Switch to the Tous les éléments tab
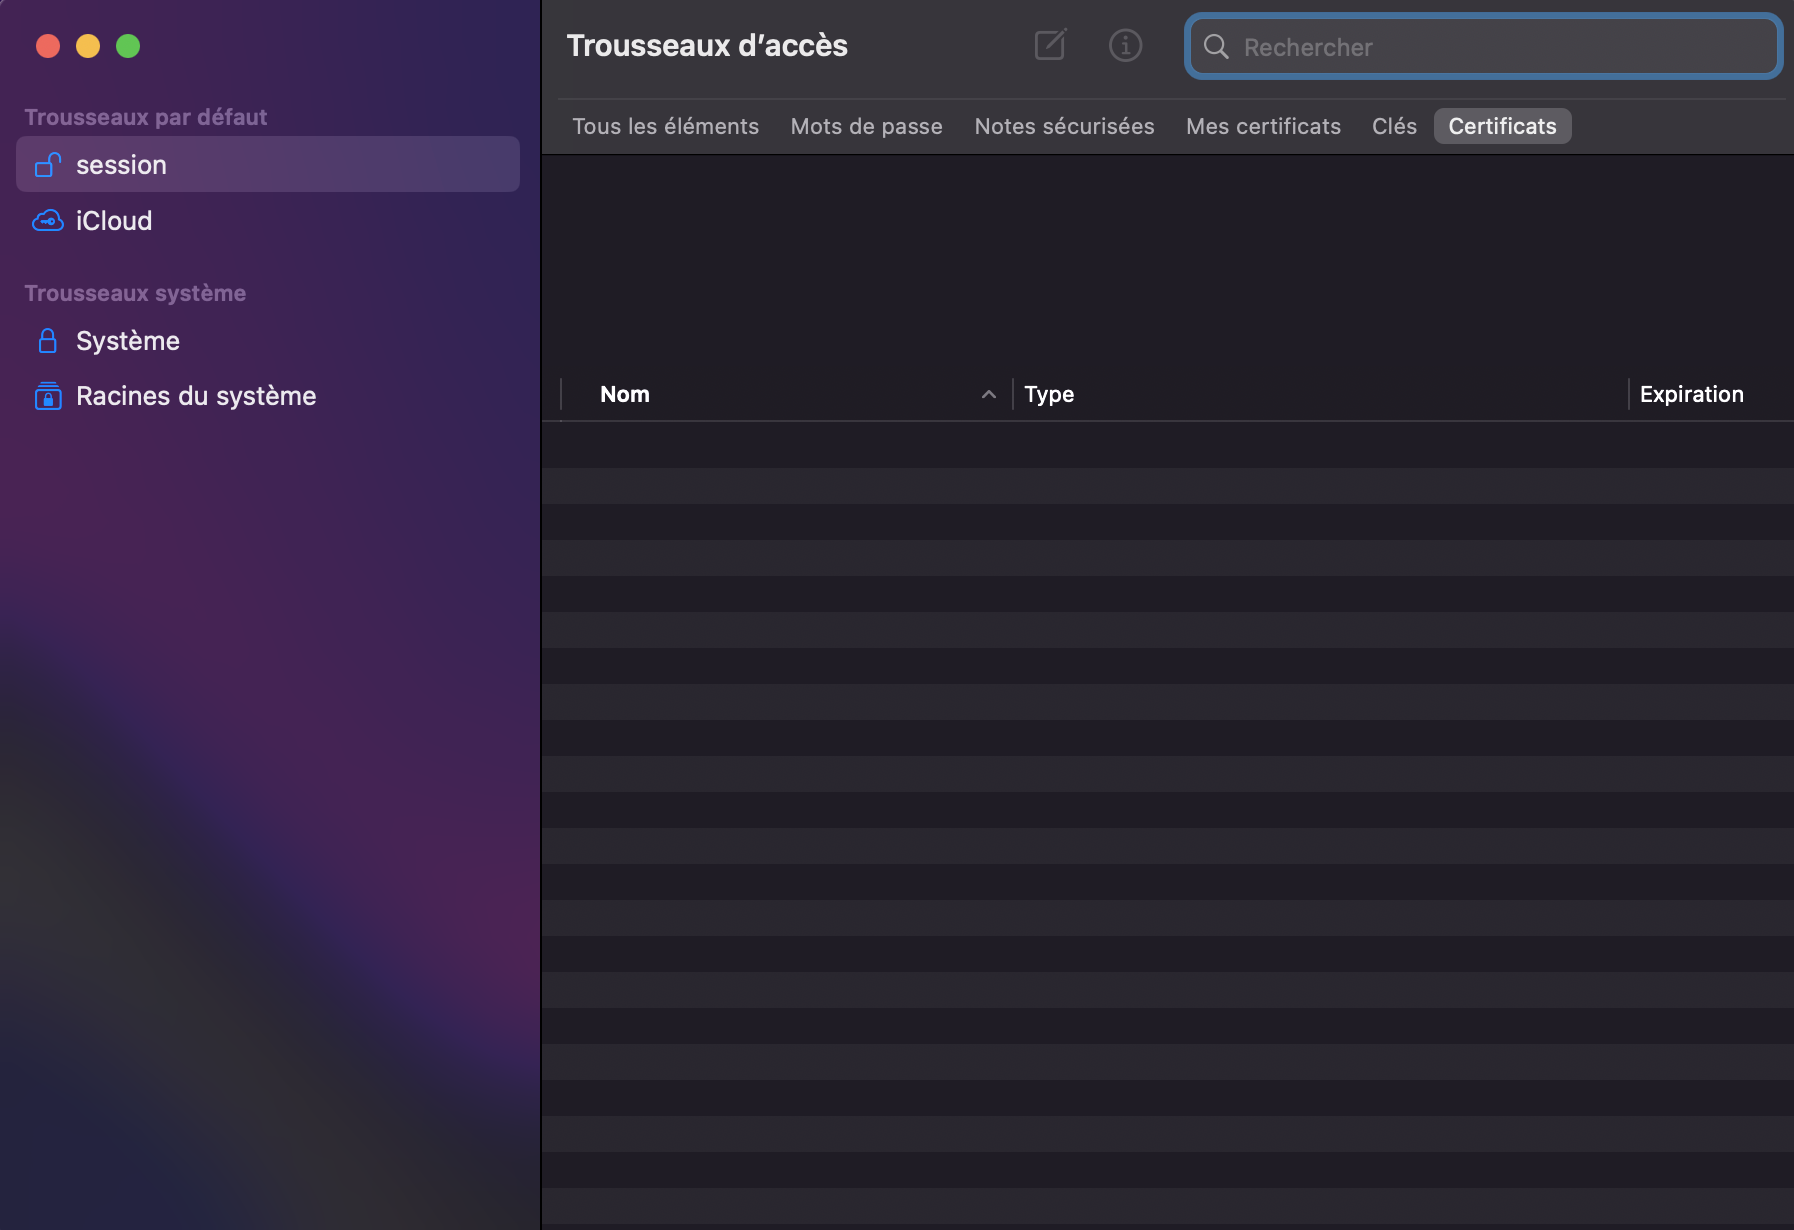The image size is (1794, 1230). pyautogui.click(x=665, y=126)
